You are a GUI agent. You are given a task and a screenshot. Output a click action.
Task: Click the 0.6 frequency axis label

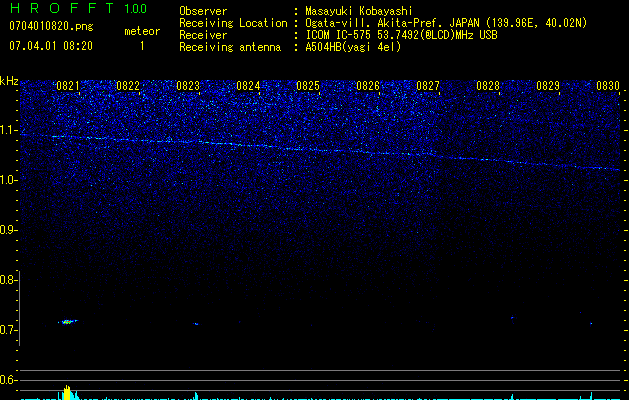pos(8,380)
